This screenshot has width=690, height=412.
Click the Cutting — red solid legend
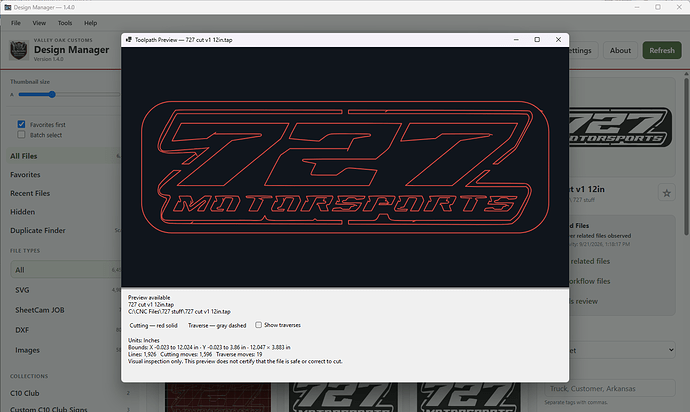153,325
